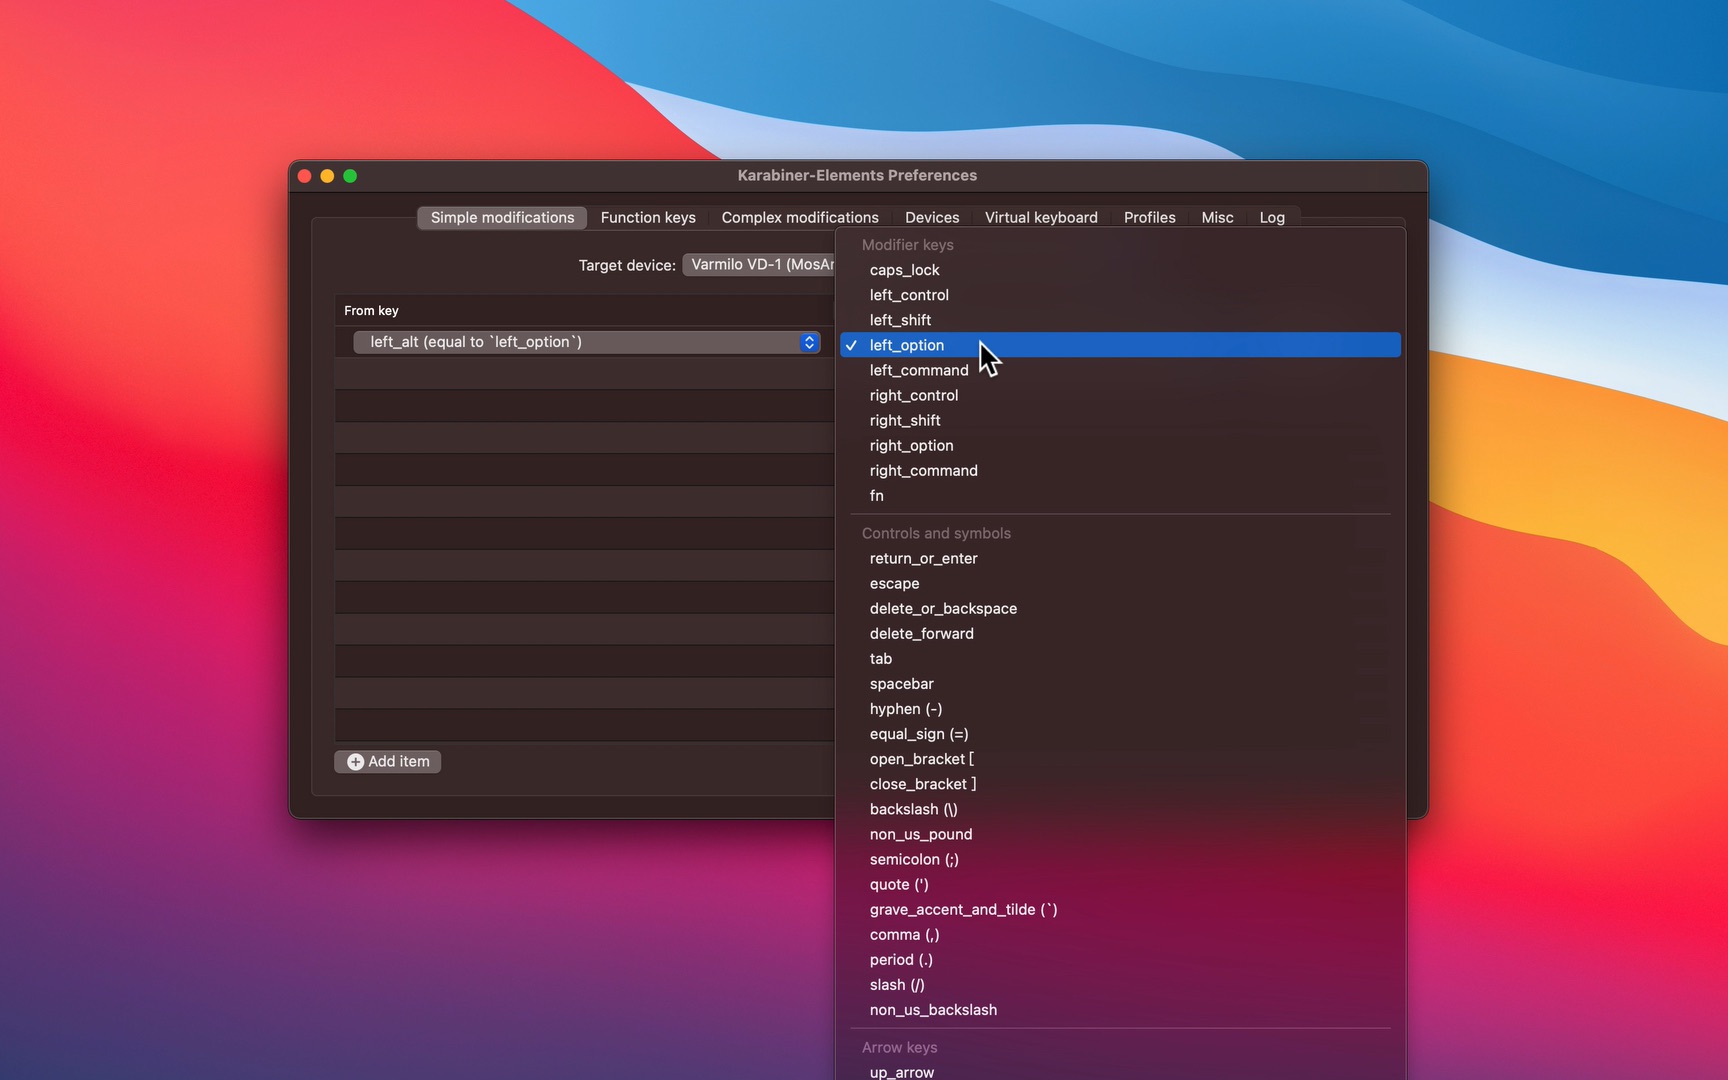Viewport: 1728px width, 1080px height.
Task: Open the Simple modifications tab
Action: (x=502, y=217)
